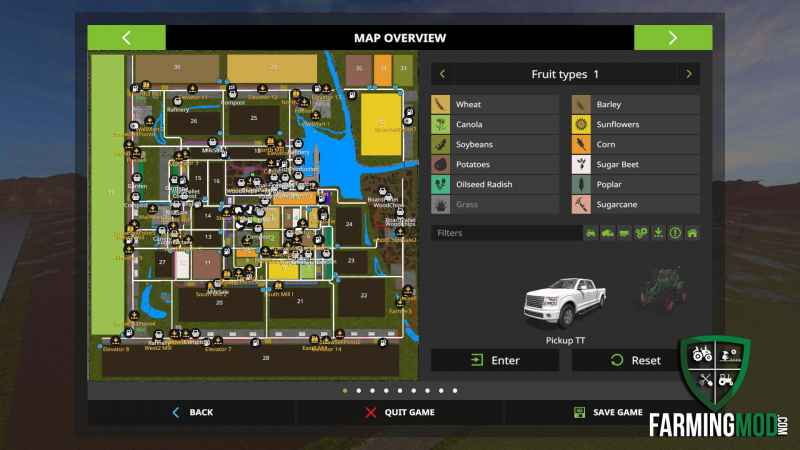Screen dimensions: 800x450
Task: Toggle the circled exclamation info filter
Action: pyautogui.click(x=676, y=233)
